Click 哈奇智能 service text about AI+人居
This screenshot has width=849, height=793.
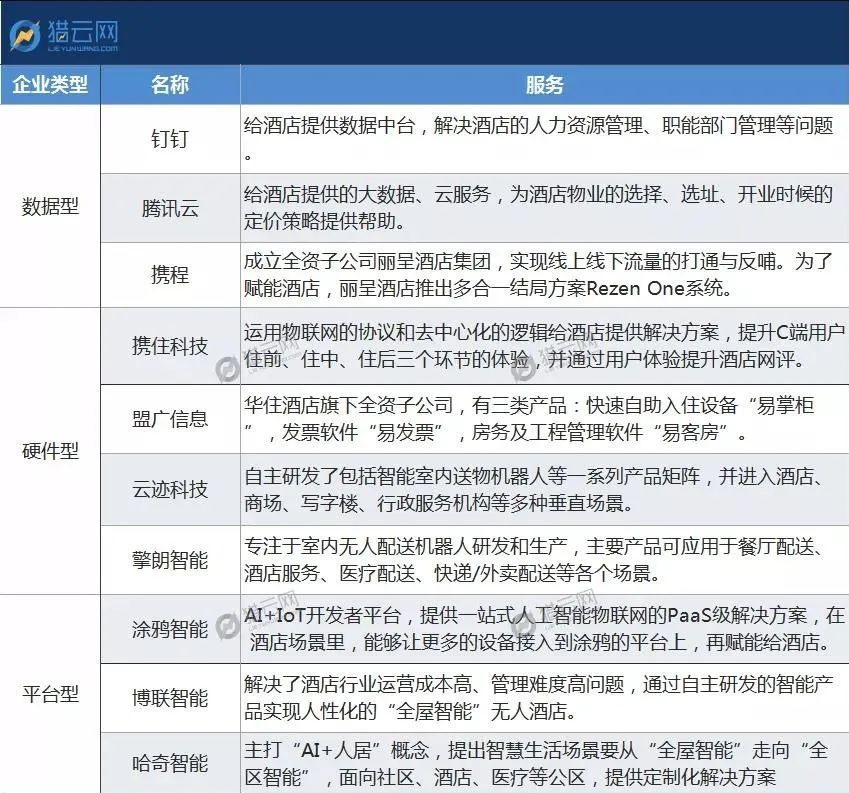(536, 764)
